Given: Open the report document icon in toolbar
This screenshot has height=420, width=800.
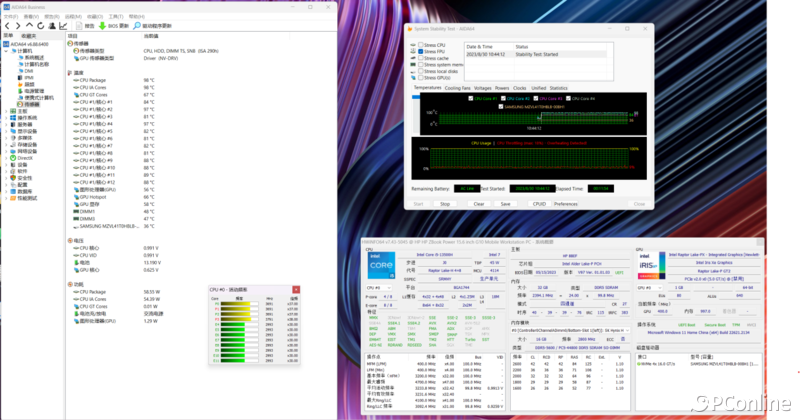Looking at the screenshot, I should click(x=79, y=26).
